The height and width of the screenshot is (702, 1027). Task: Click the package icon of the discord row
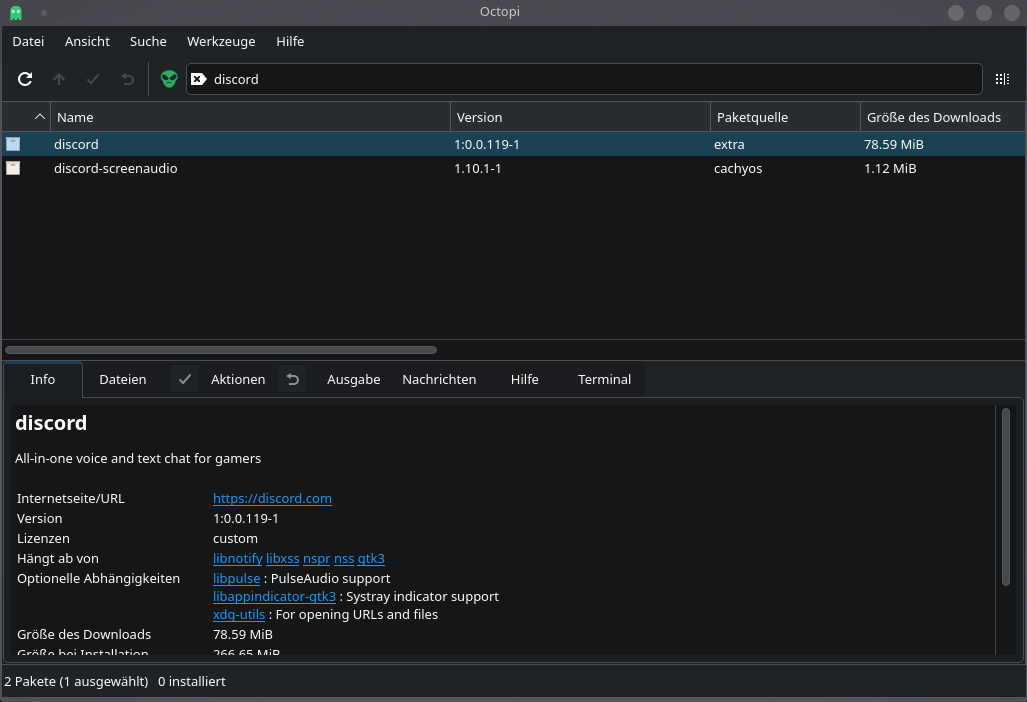[x=13, y=144]
